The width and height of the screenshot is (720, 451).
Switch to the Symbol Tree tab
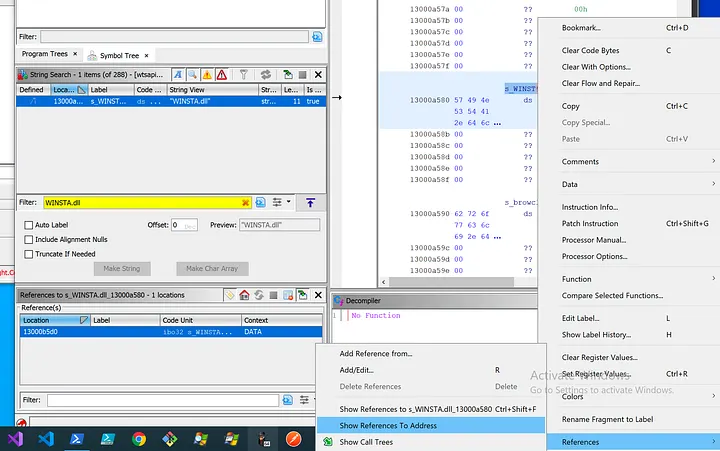point(119,55)
